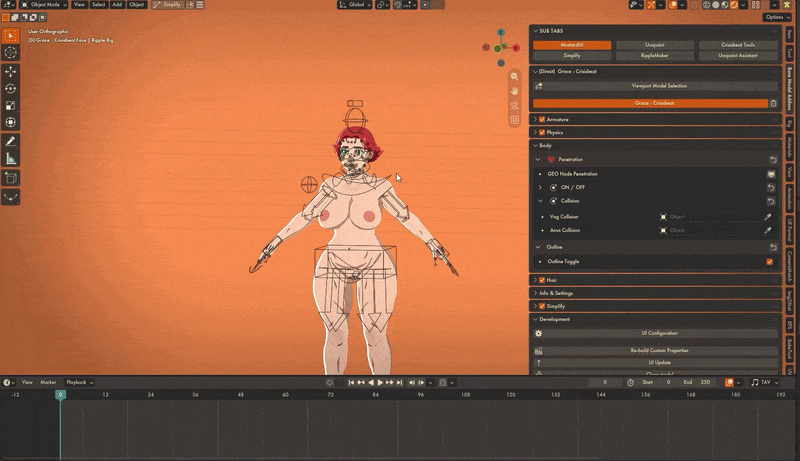The width and height of the screenshot is (800, 461).
Task: Expand the Info & Settings panel
Action: click(535, 293)
